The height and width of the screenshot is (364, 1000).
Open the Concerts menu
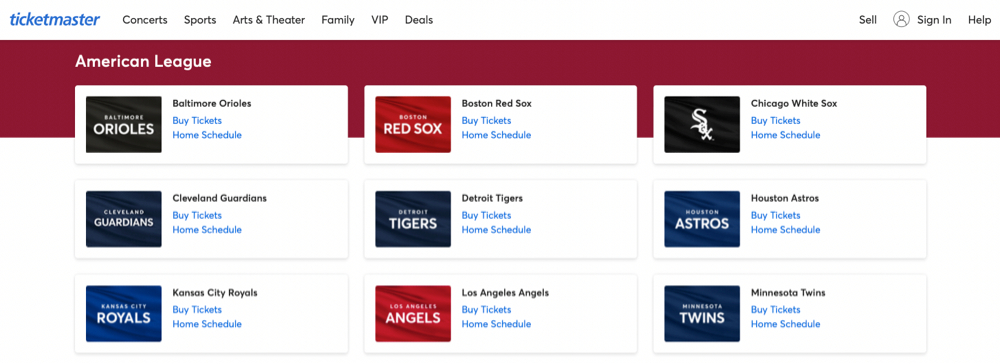click(x=145, y=20)
